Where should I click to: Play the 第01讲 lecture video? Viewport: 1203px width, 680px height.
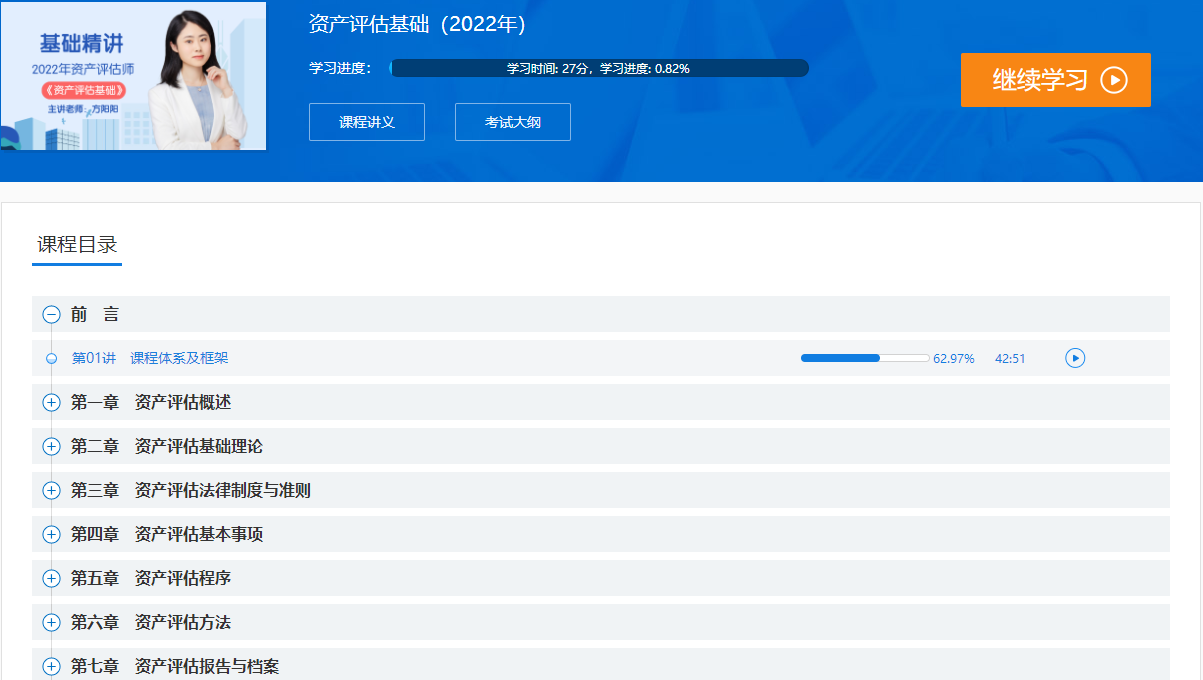pyautogui.click(x=1075, y=357)
